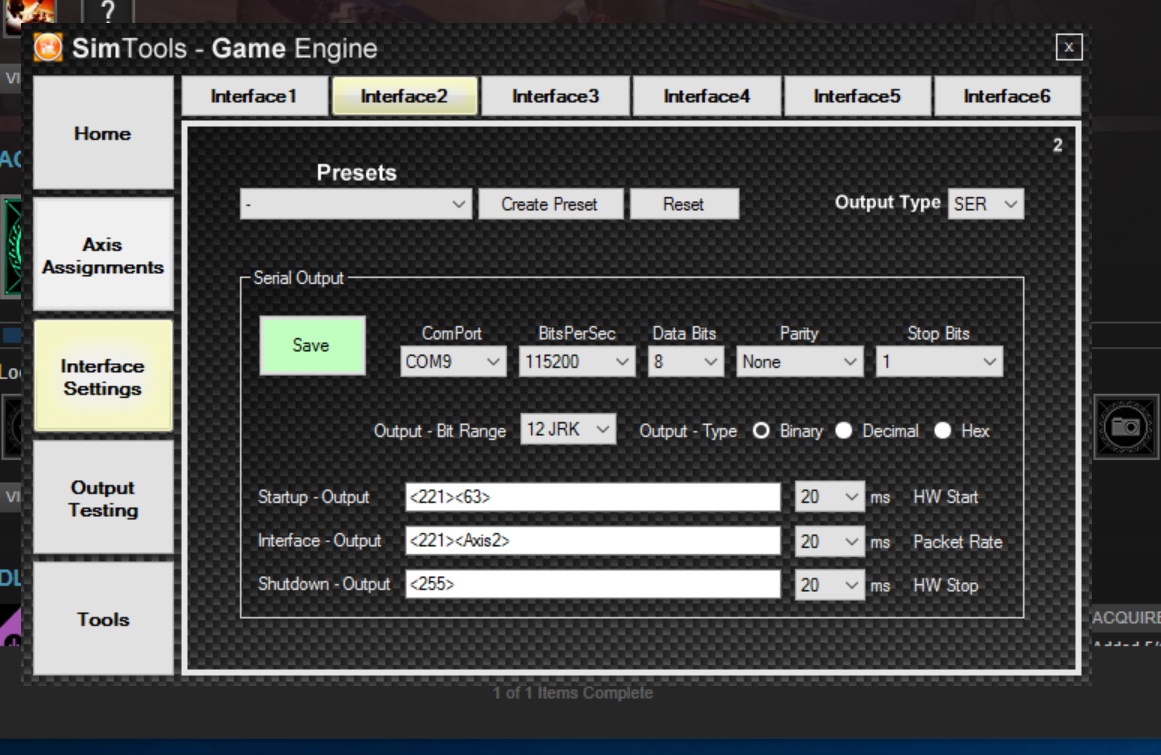
Task: Go to the Home section
Action: coord(103,133)
